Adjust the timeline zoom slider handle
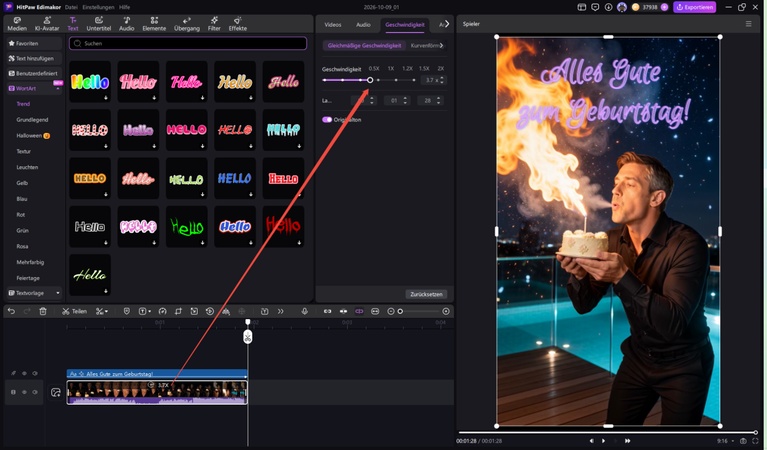 pyautogui.click(x=400, y=311)
